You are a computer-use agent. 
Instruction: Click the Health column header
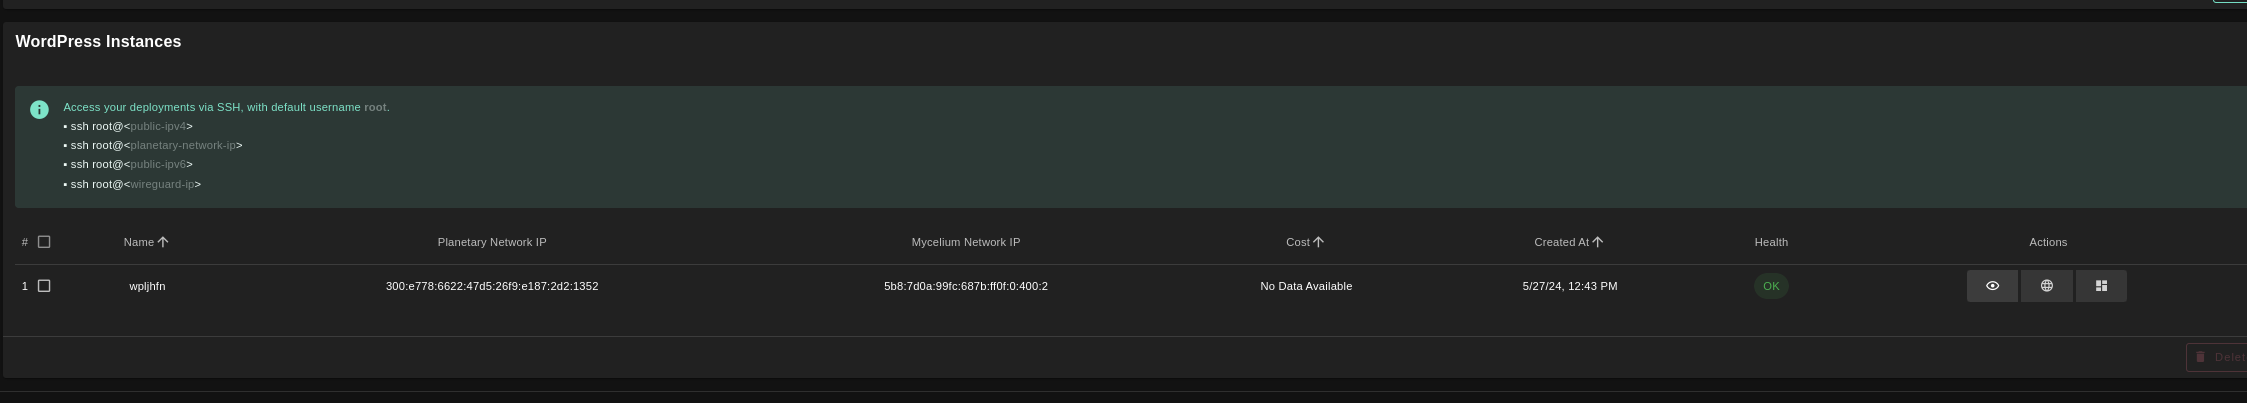[x=1771, y=242]
